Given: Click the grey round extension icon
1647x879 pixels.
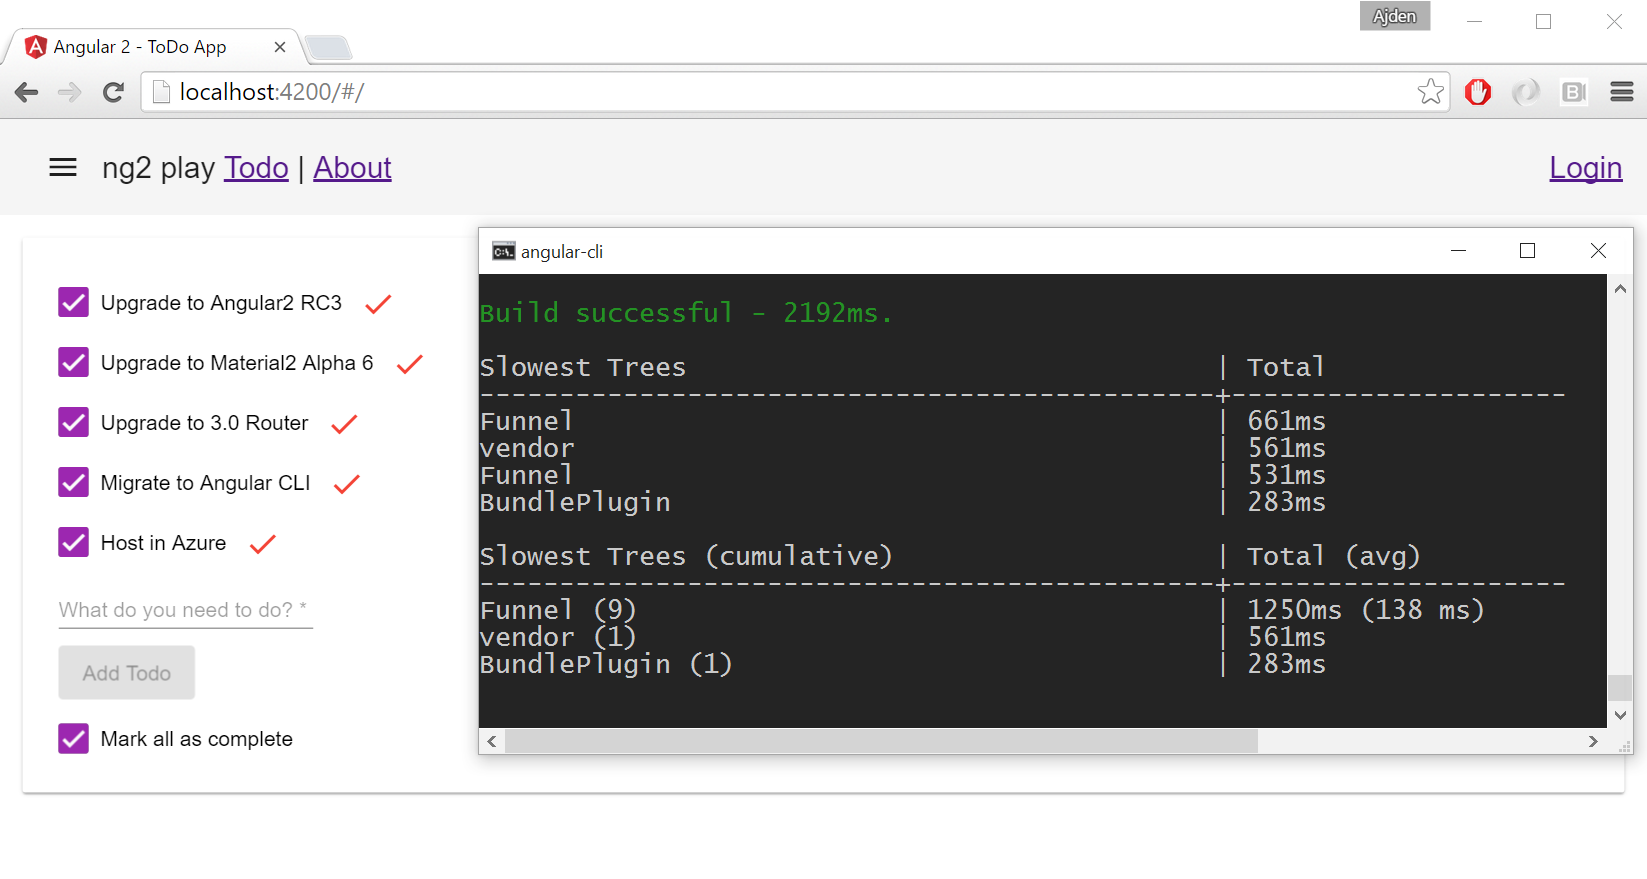Looking at the screenshot, I should pos(1526,92).
